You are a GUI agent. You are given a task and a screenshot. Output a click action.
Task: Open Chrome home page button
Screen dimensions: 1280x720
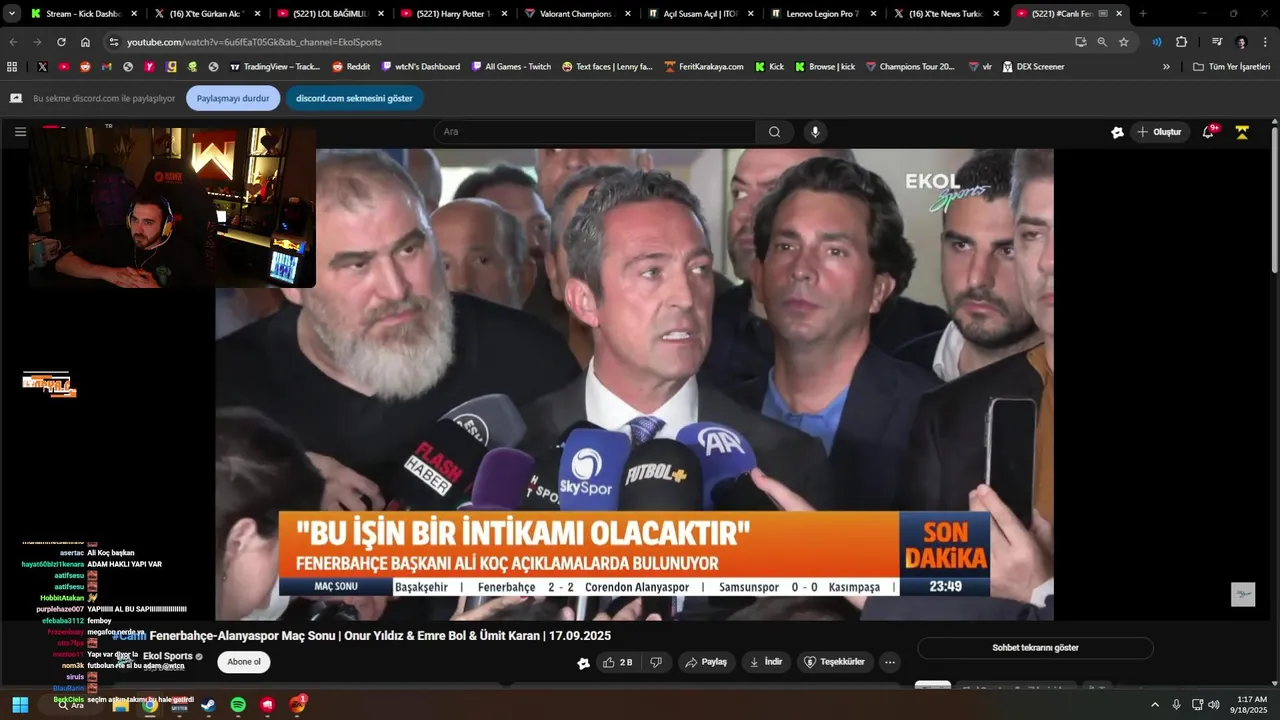(x=85, y=42)
